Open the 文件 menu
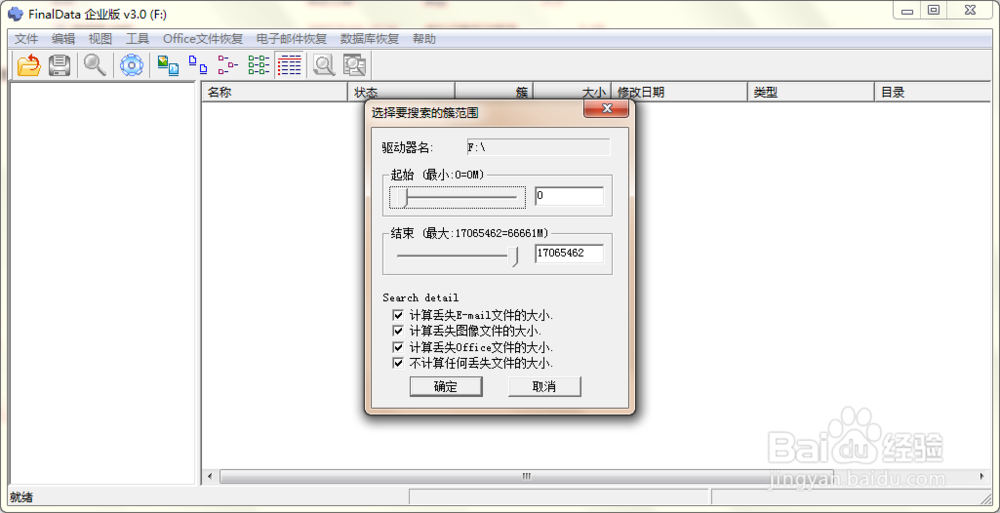Image resolution: width=1000 pixels, height=513 pixels. (27, 39)
